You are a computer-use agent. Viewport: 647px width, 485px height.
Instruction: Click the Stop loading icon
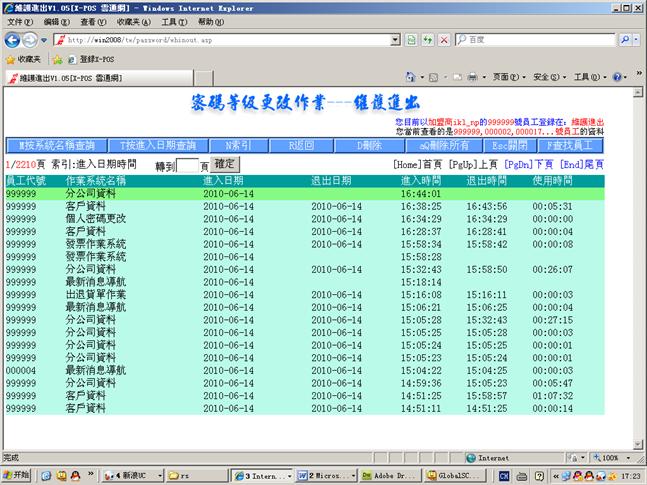pos(443,40)
